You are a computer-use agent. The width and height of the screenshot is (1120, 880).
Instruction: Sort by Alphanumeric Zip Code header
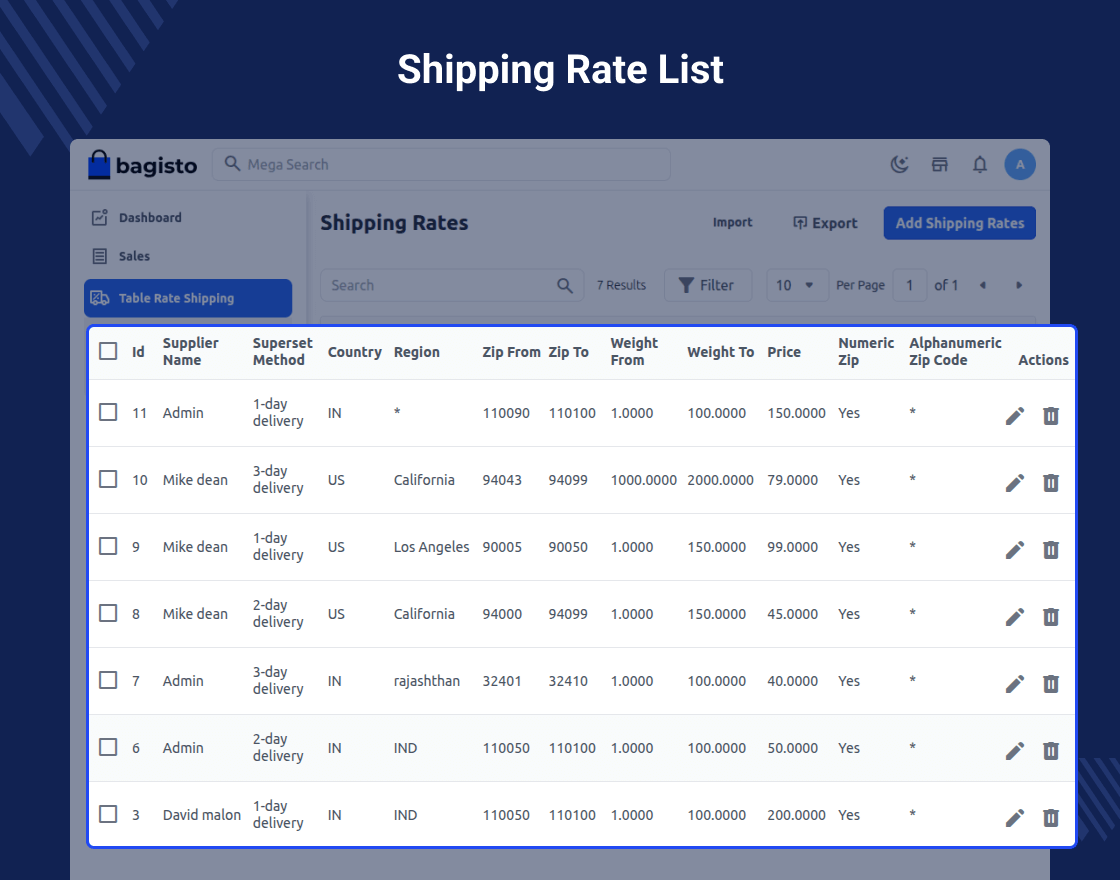[x=955, y=351]
